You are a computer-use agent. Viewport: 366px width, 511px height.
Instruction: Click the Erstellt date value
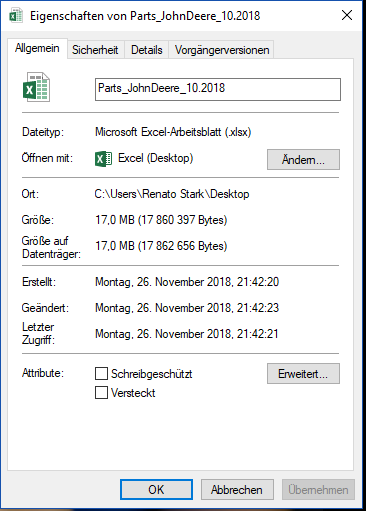tap(187, 282)
